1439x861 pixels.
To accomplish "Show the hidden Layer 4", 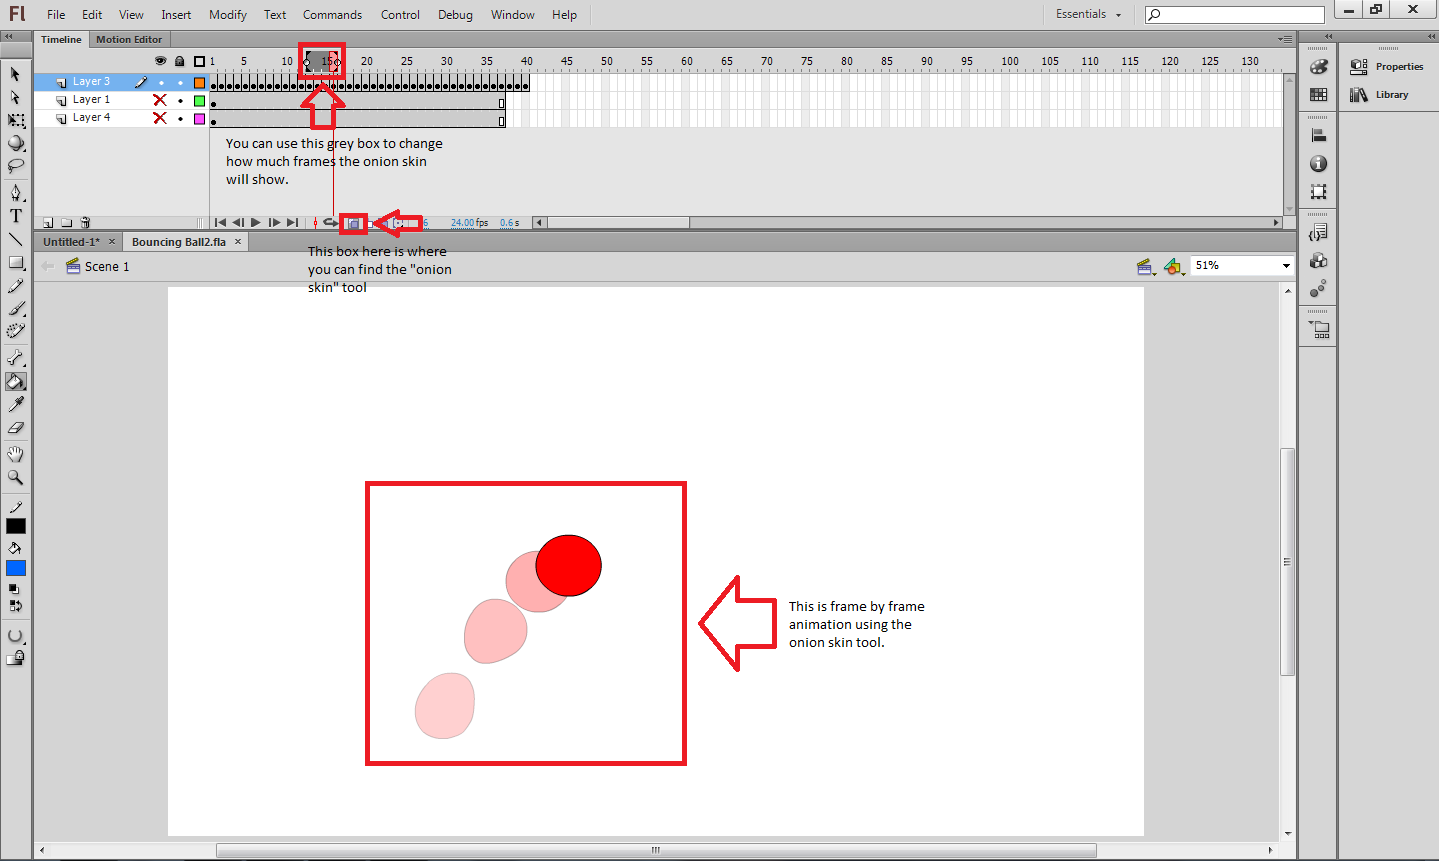I will (158, 117).
